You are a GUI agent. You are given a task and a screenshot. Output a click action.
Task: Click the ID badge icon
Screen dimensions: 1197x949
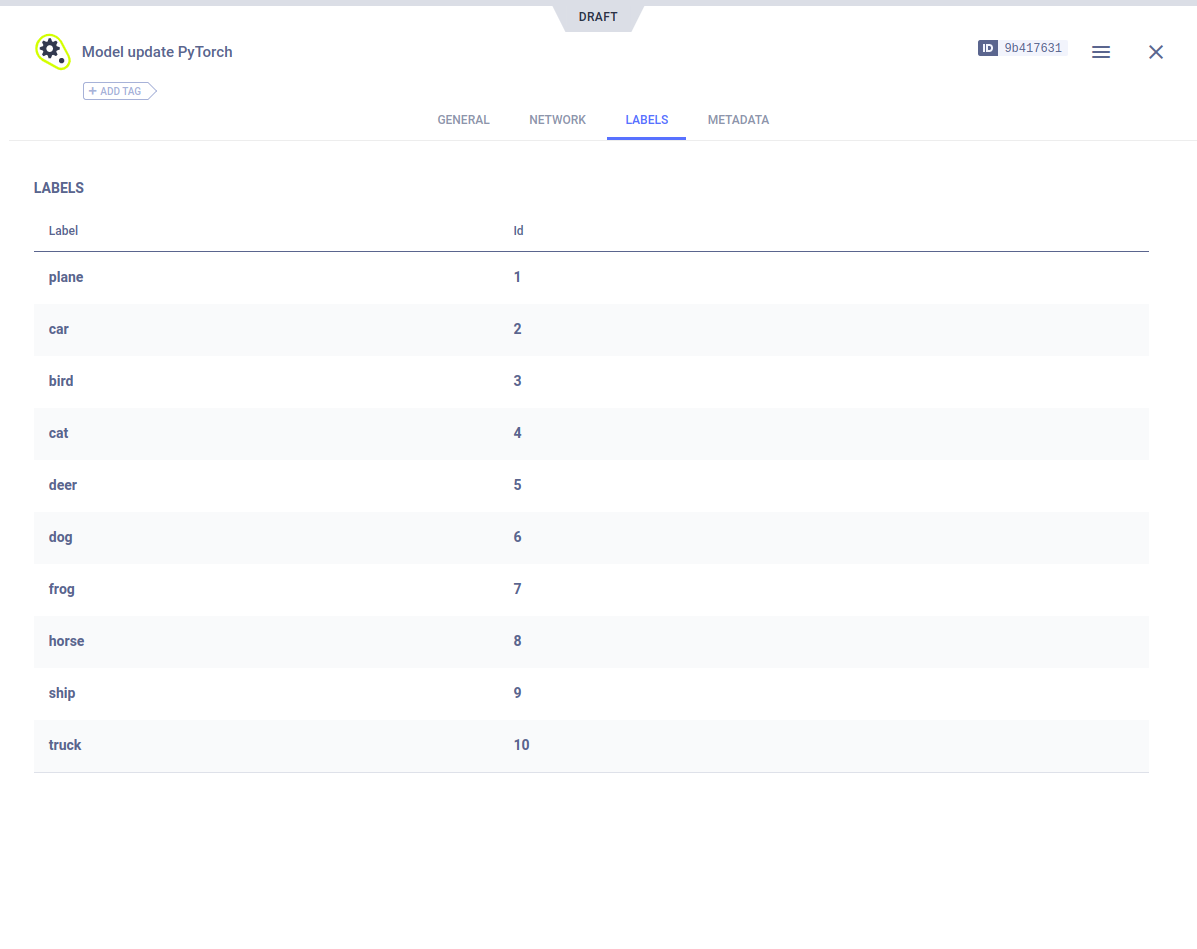(x=987, y=48)
